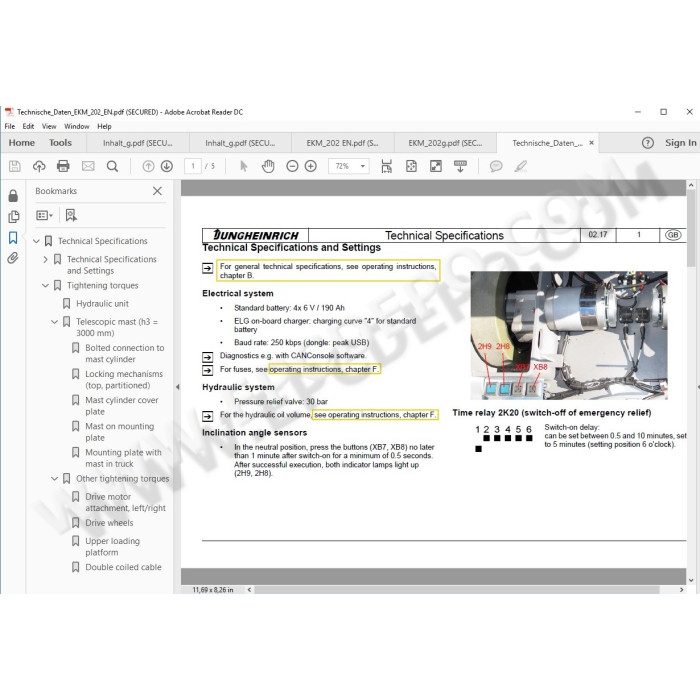This screenshot has width=700, height=700.
Task: Enter full screen mode icon
Action: (436, 167)
